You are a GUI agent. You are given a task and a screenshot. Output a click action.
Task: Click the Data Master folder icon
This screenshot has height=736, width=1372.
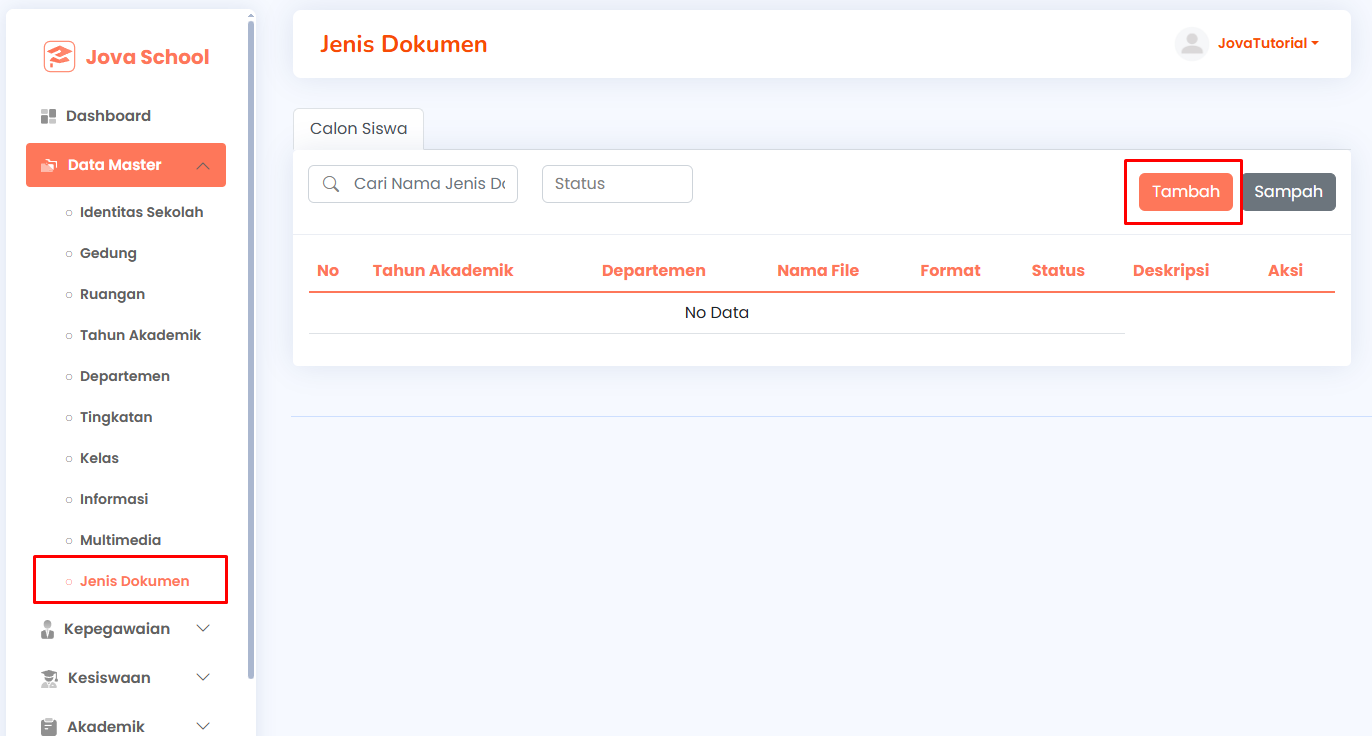(x=48, y=165)
